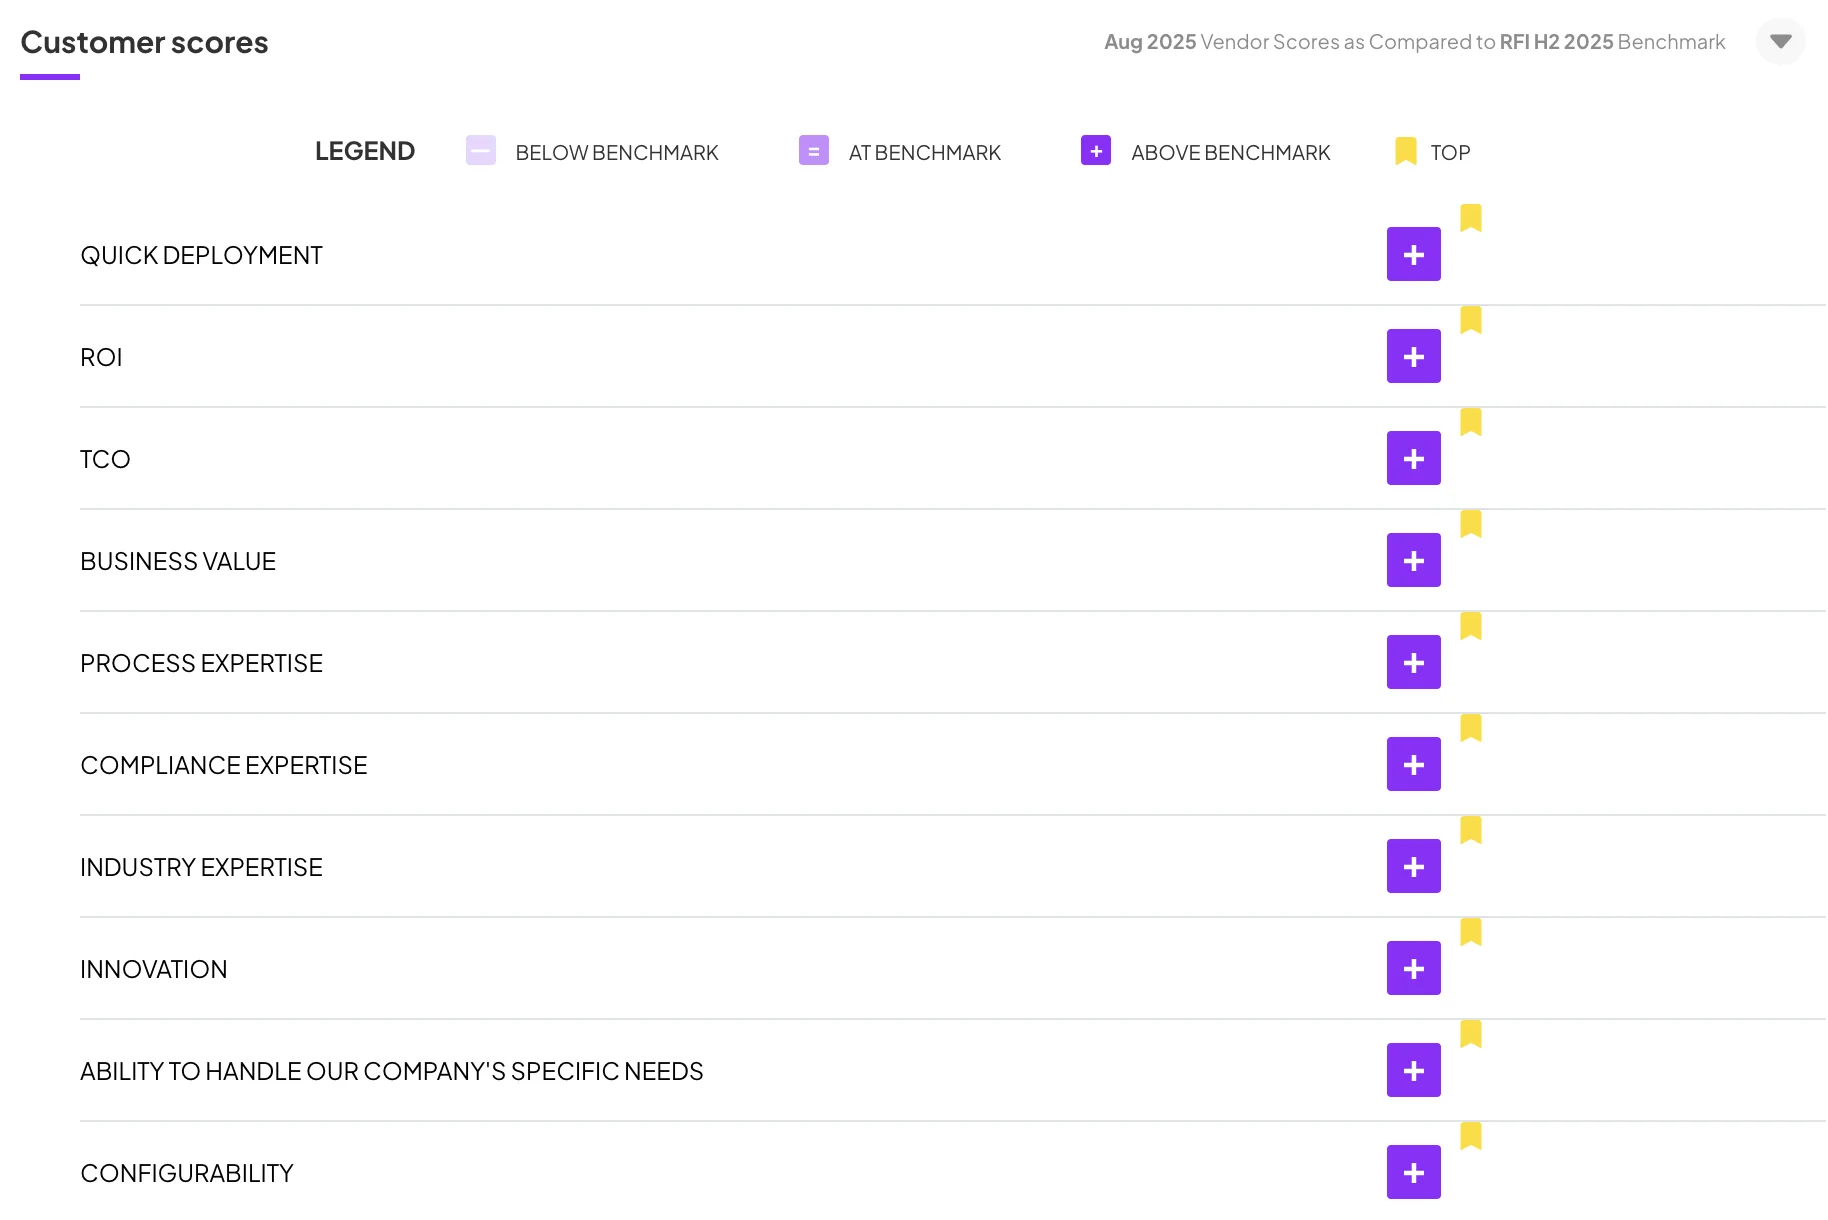Select the Customer scores tab heading

144,43
